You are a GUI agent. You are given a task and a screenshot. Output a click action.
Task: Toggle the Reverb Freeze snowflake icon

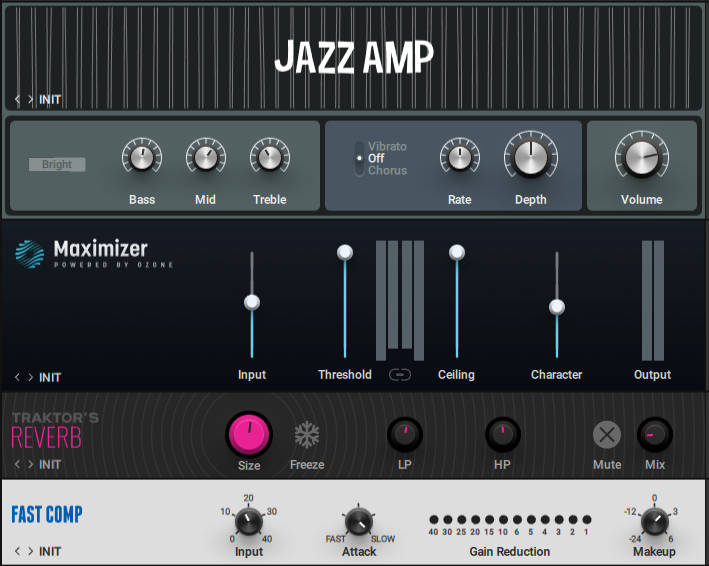click(x=307, y=435)
